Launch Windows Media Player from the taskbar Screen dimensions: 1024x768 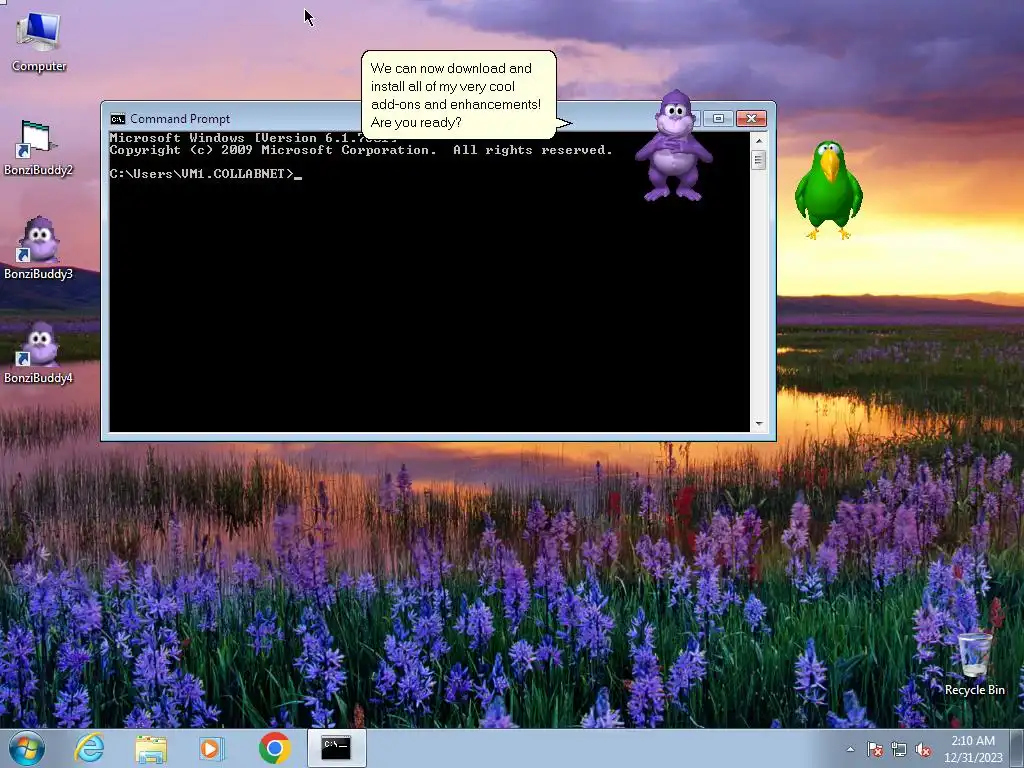[x=210, y=748]
